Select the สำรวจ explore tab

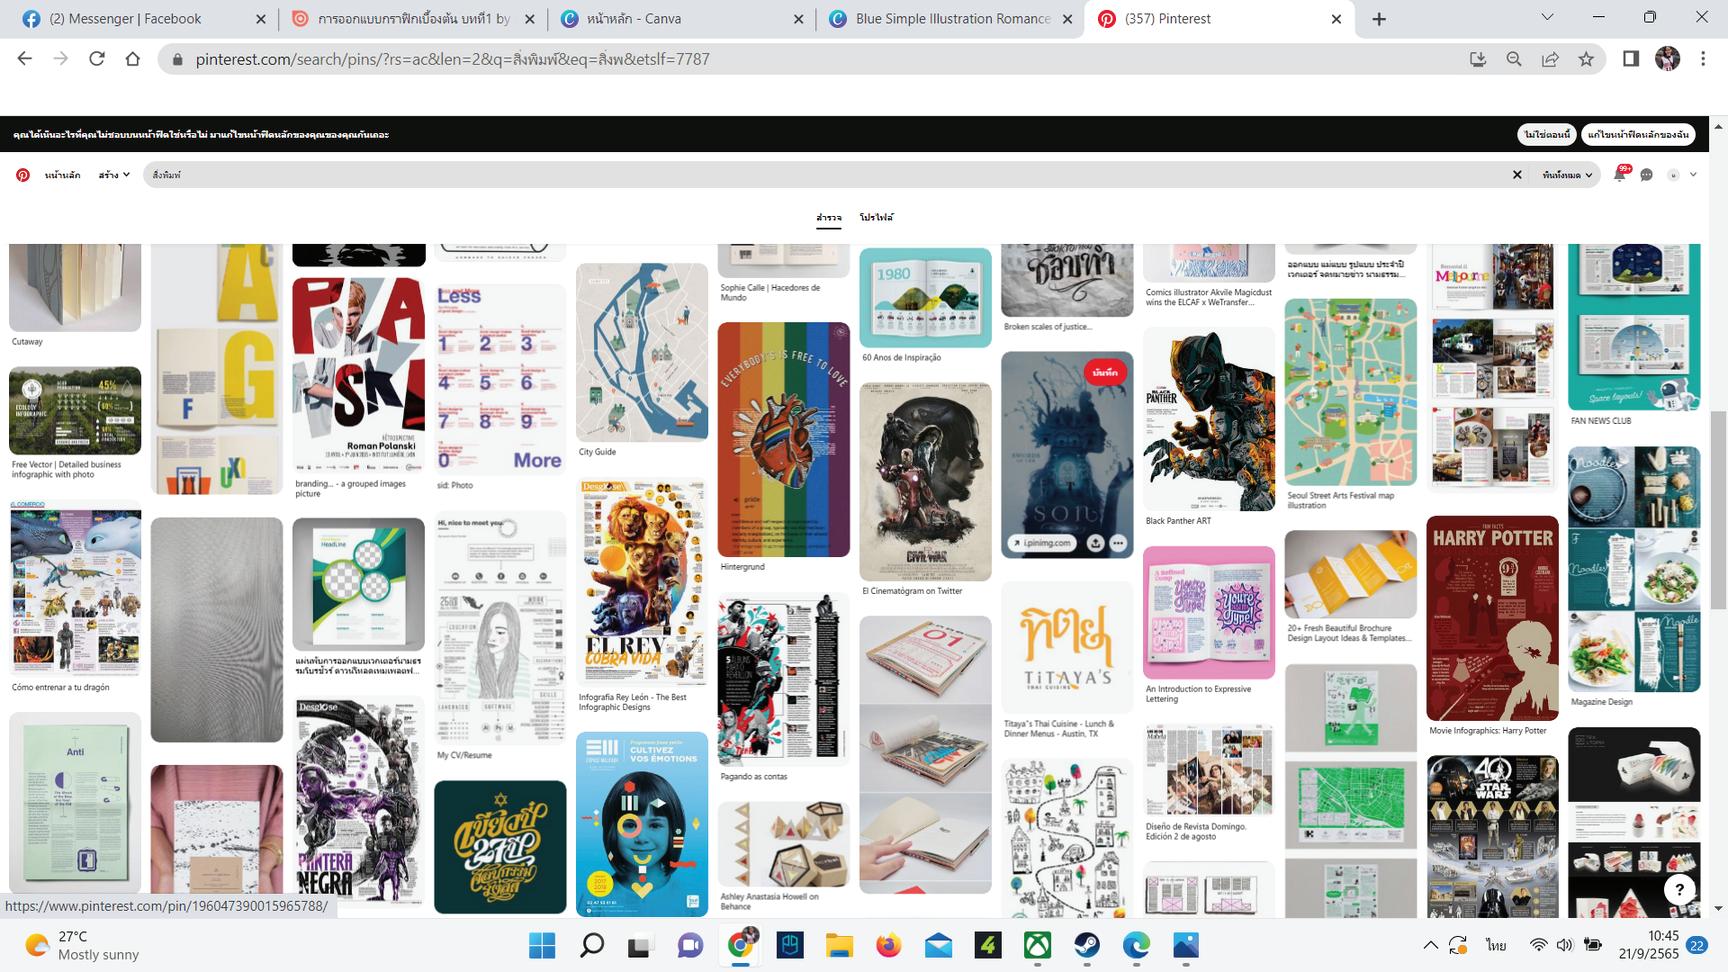tap(829, 218)
